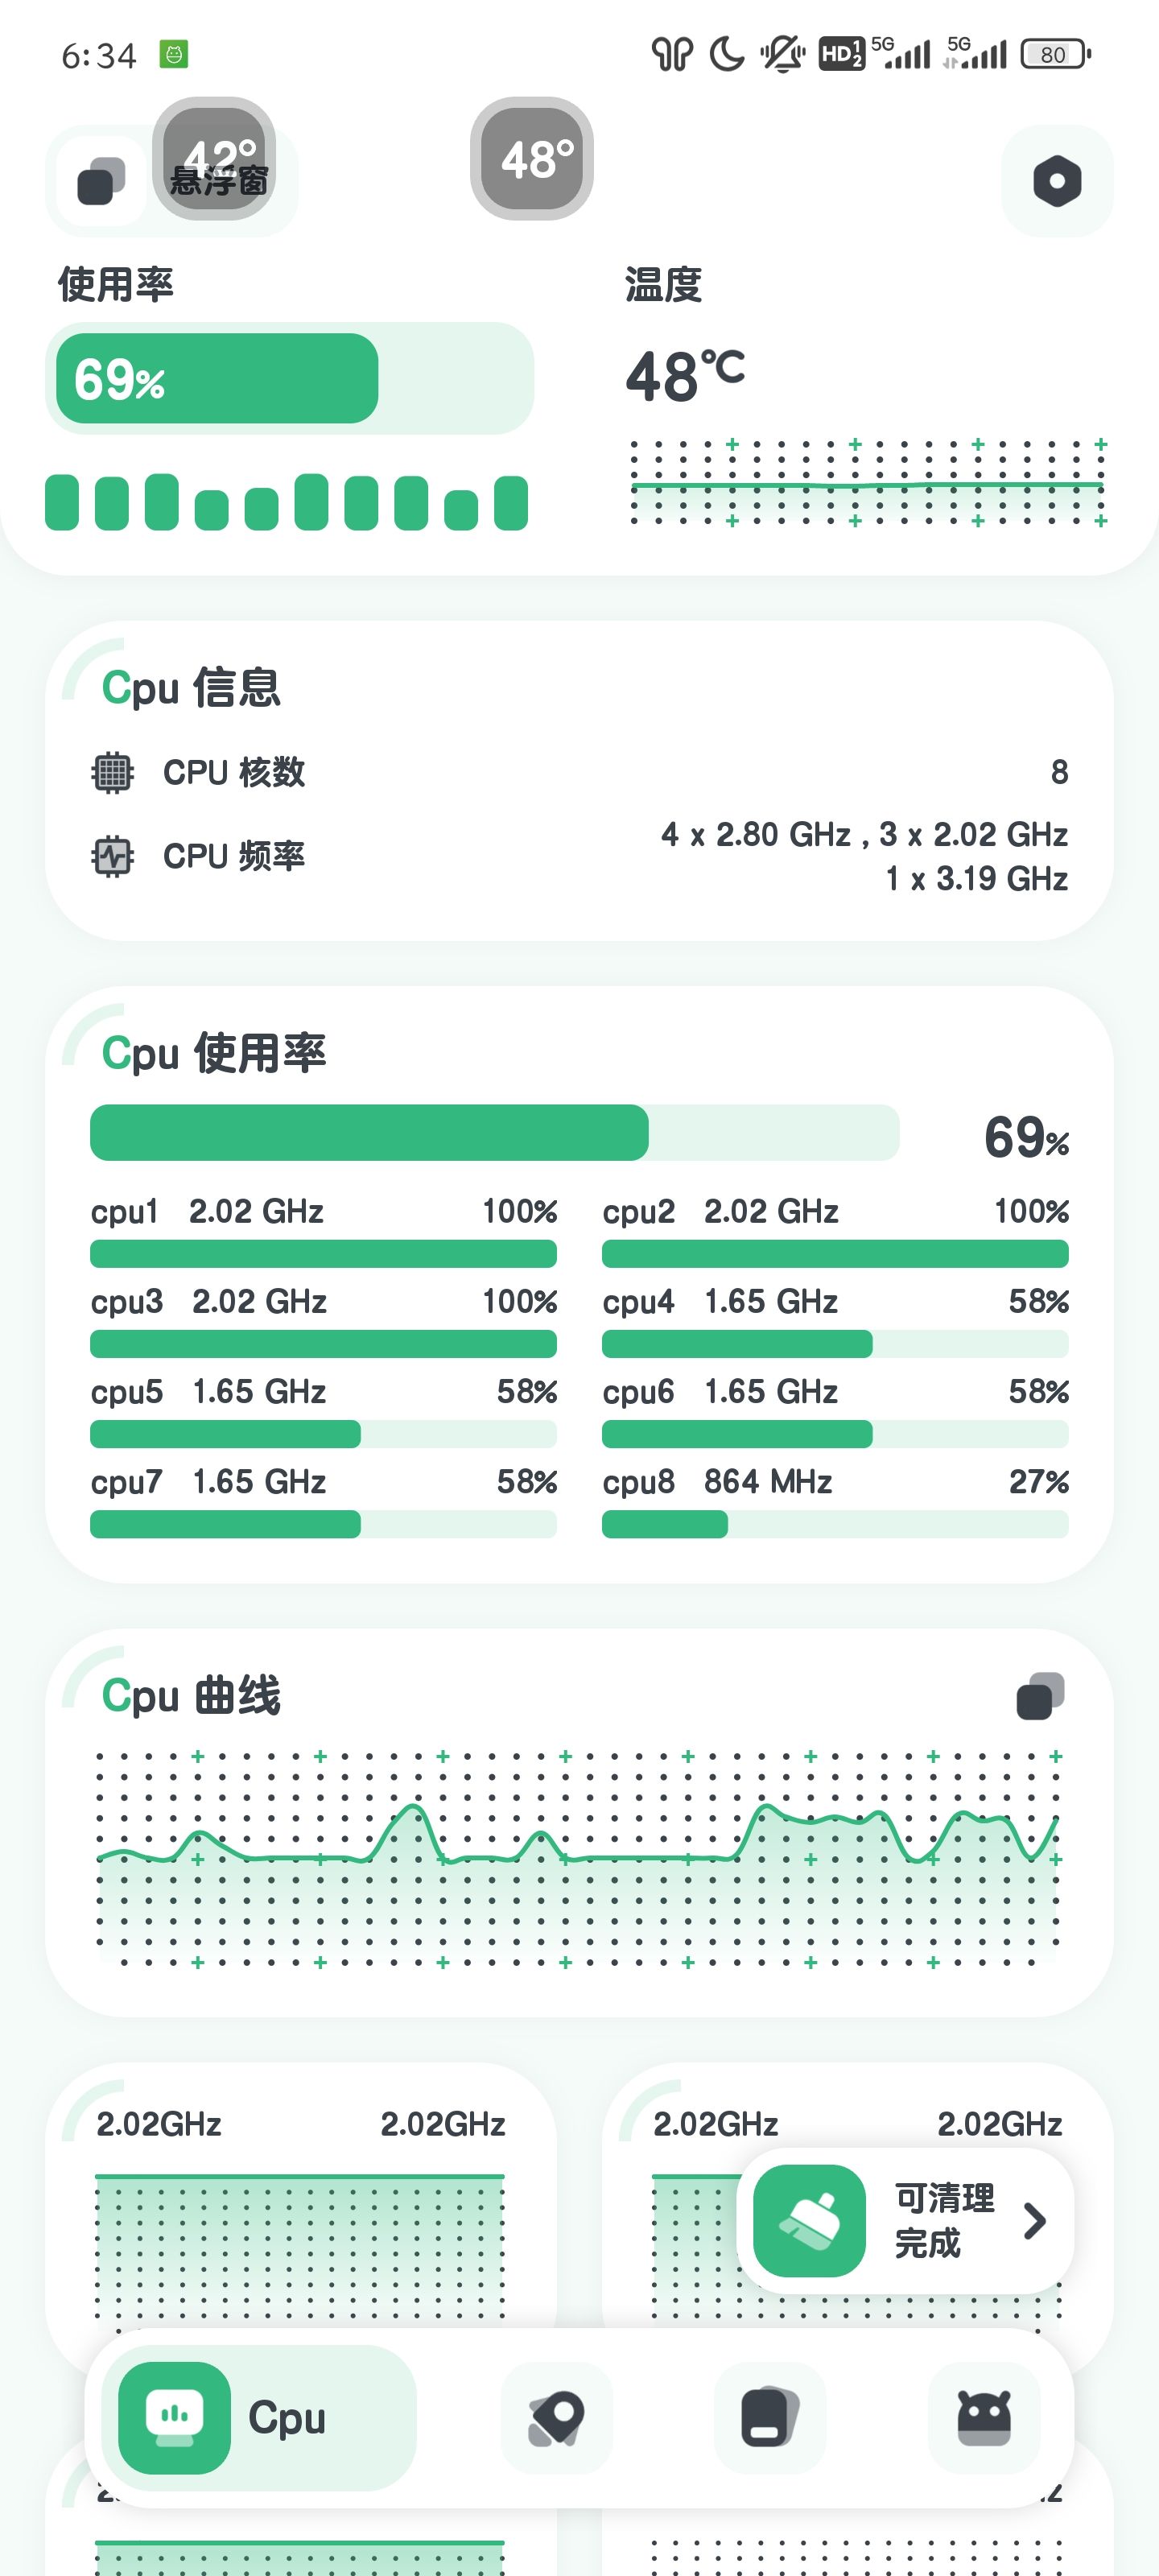Expand the 可清理 完成 chevron arrow
Image resolution: width=1159 pixels, height=2576 pixels.
1035,2221
